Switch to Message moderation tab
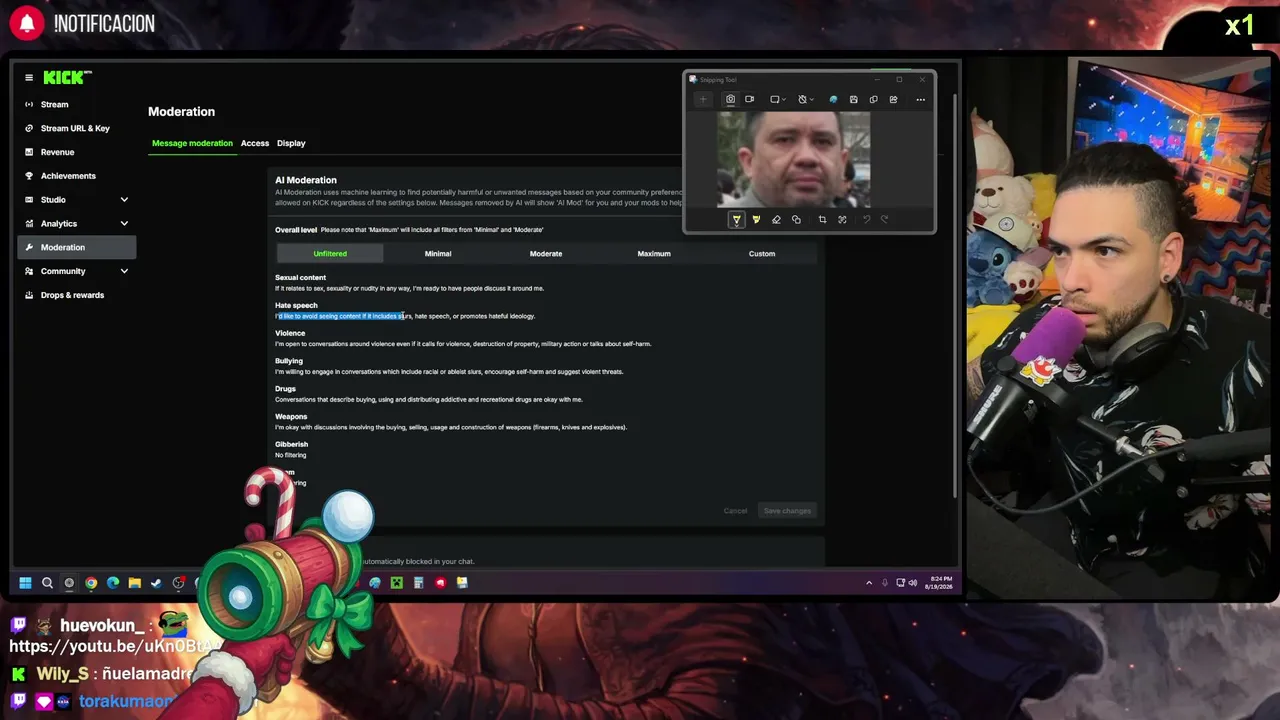Image resolution: width=1280 pixels, height=720 pixels. 192,143
